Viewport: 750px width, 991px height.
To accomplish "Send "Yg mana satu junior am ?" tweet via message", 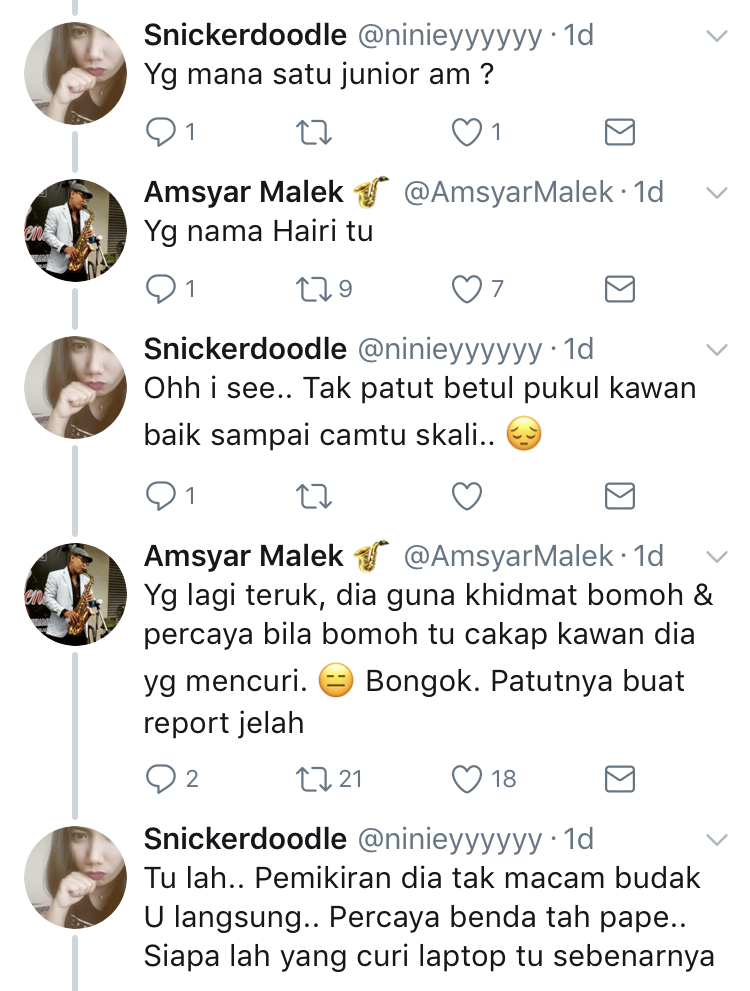I will click(x=620, y=131).
